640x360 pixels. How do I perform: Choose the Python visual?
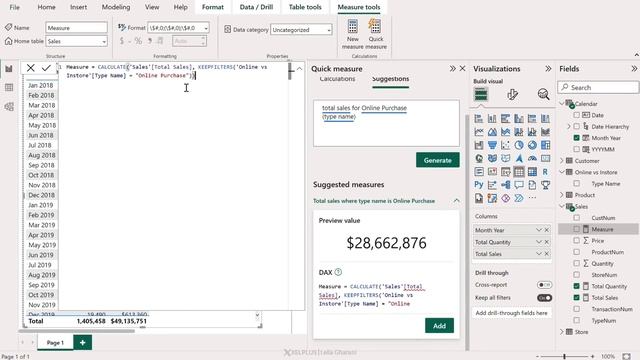(x=479, y=185)
